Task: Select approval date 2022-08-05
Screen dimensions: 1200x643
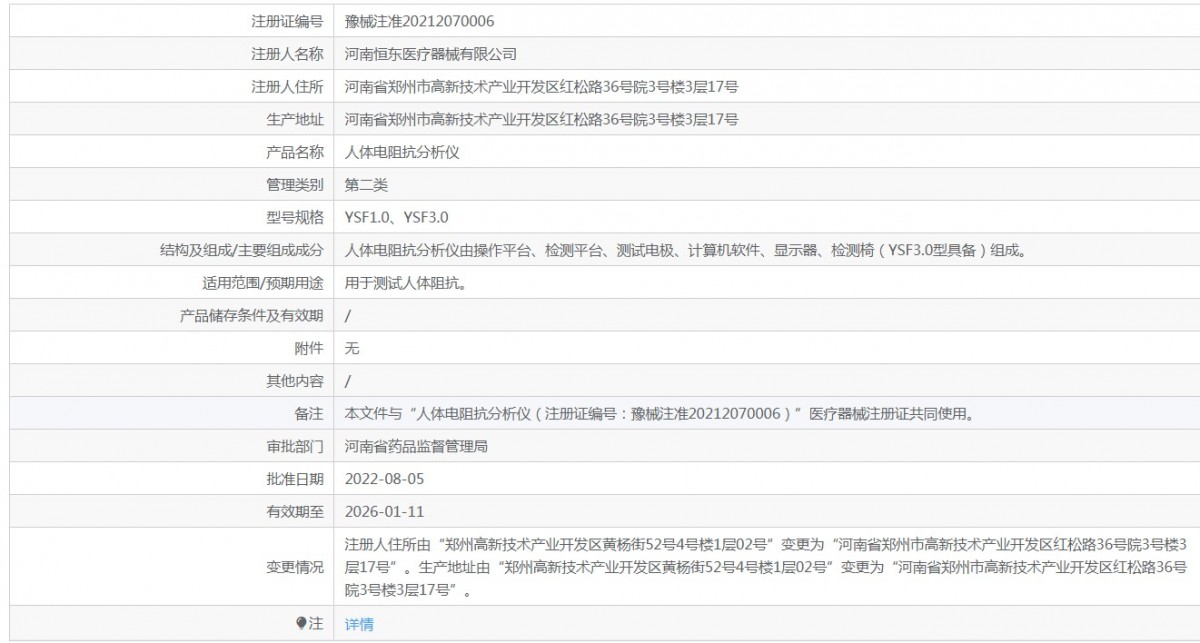Action: [x=384, y=479]
